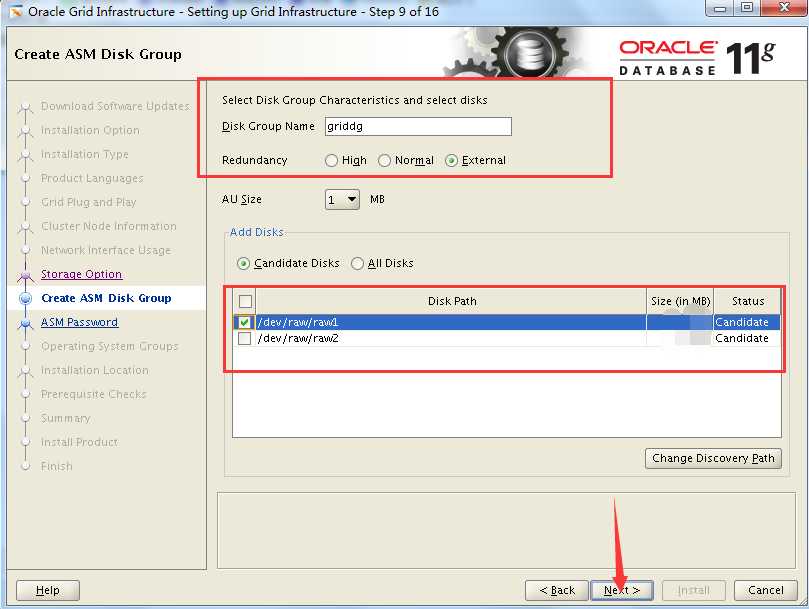Click Cluster Node Information step label
This screenshot has height=609, width=809.
pos(109,226)
